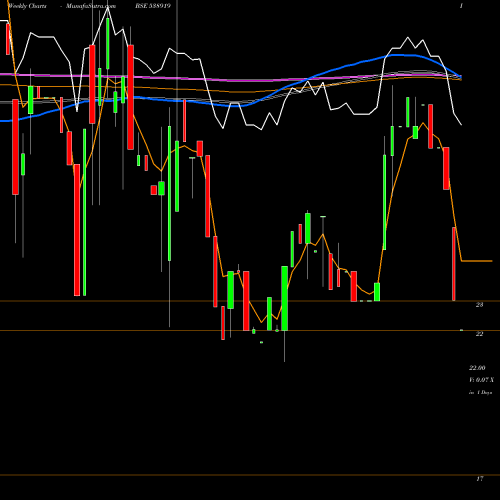Image resolution: width=500 pixels, height=500 pixels.
Task: Click the price label "22"
Action: point(479,334)
